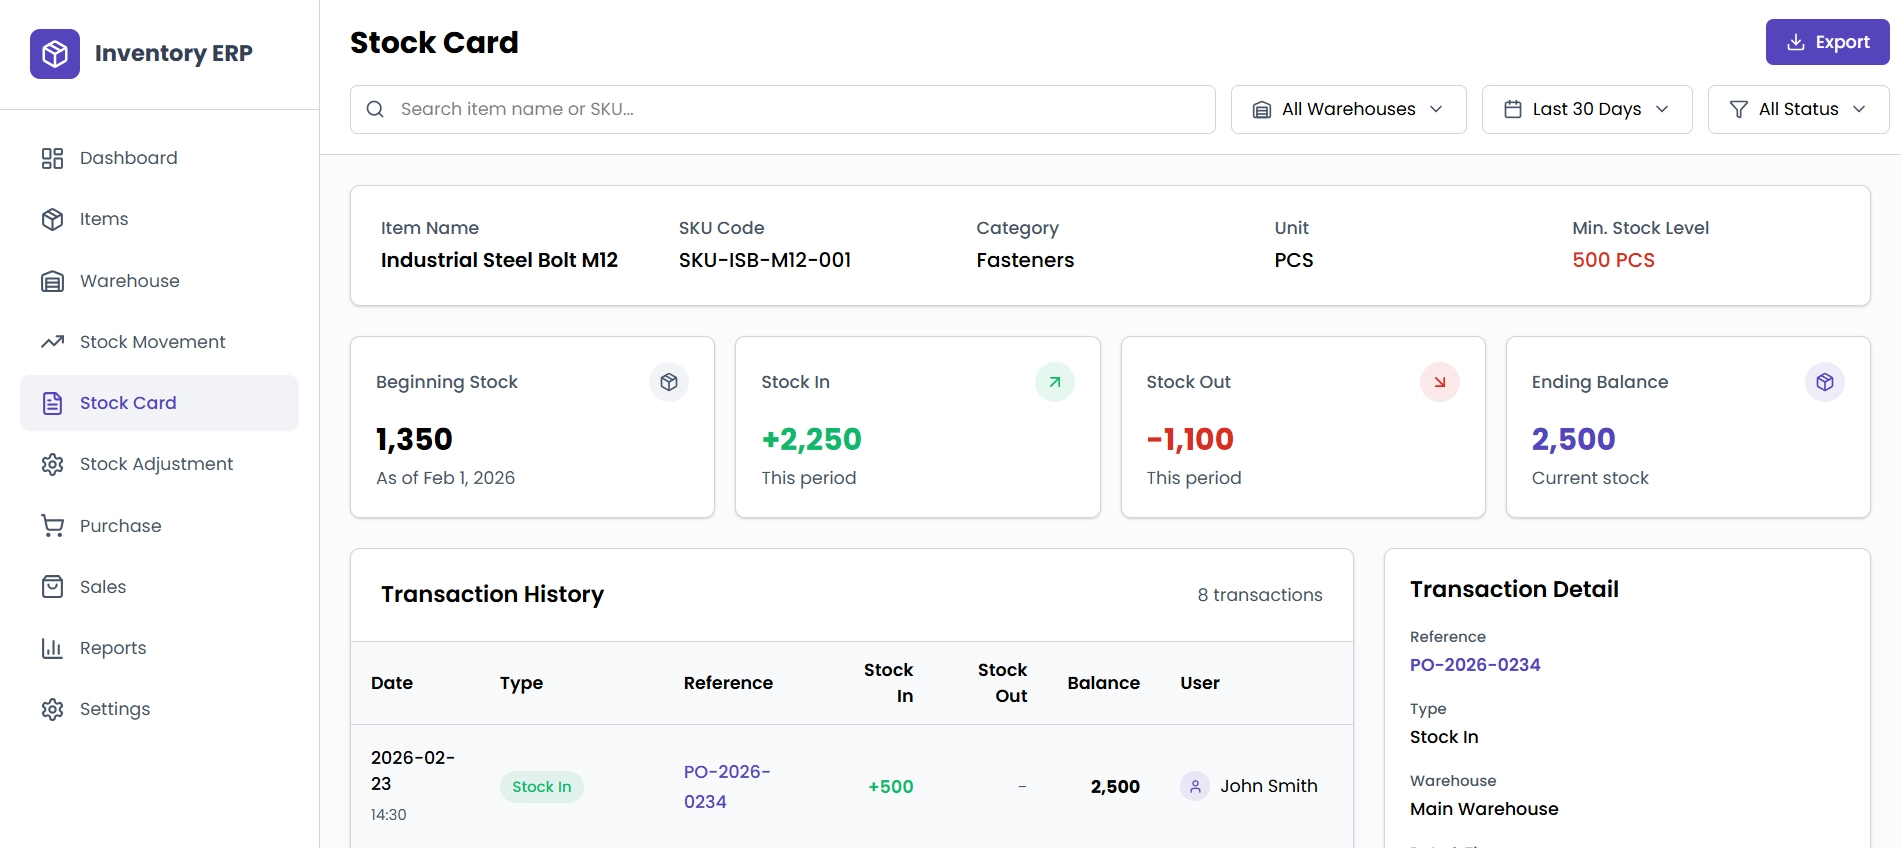Click the Inventory ERP logo icon
Image resolution: width=1901 pixels, height=848 pixels.
coord(55,54)
